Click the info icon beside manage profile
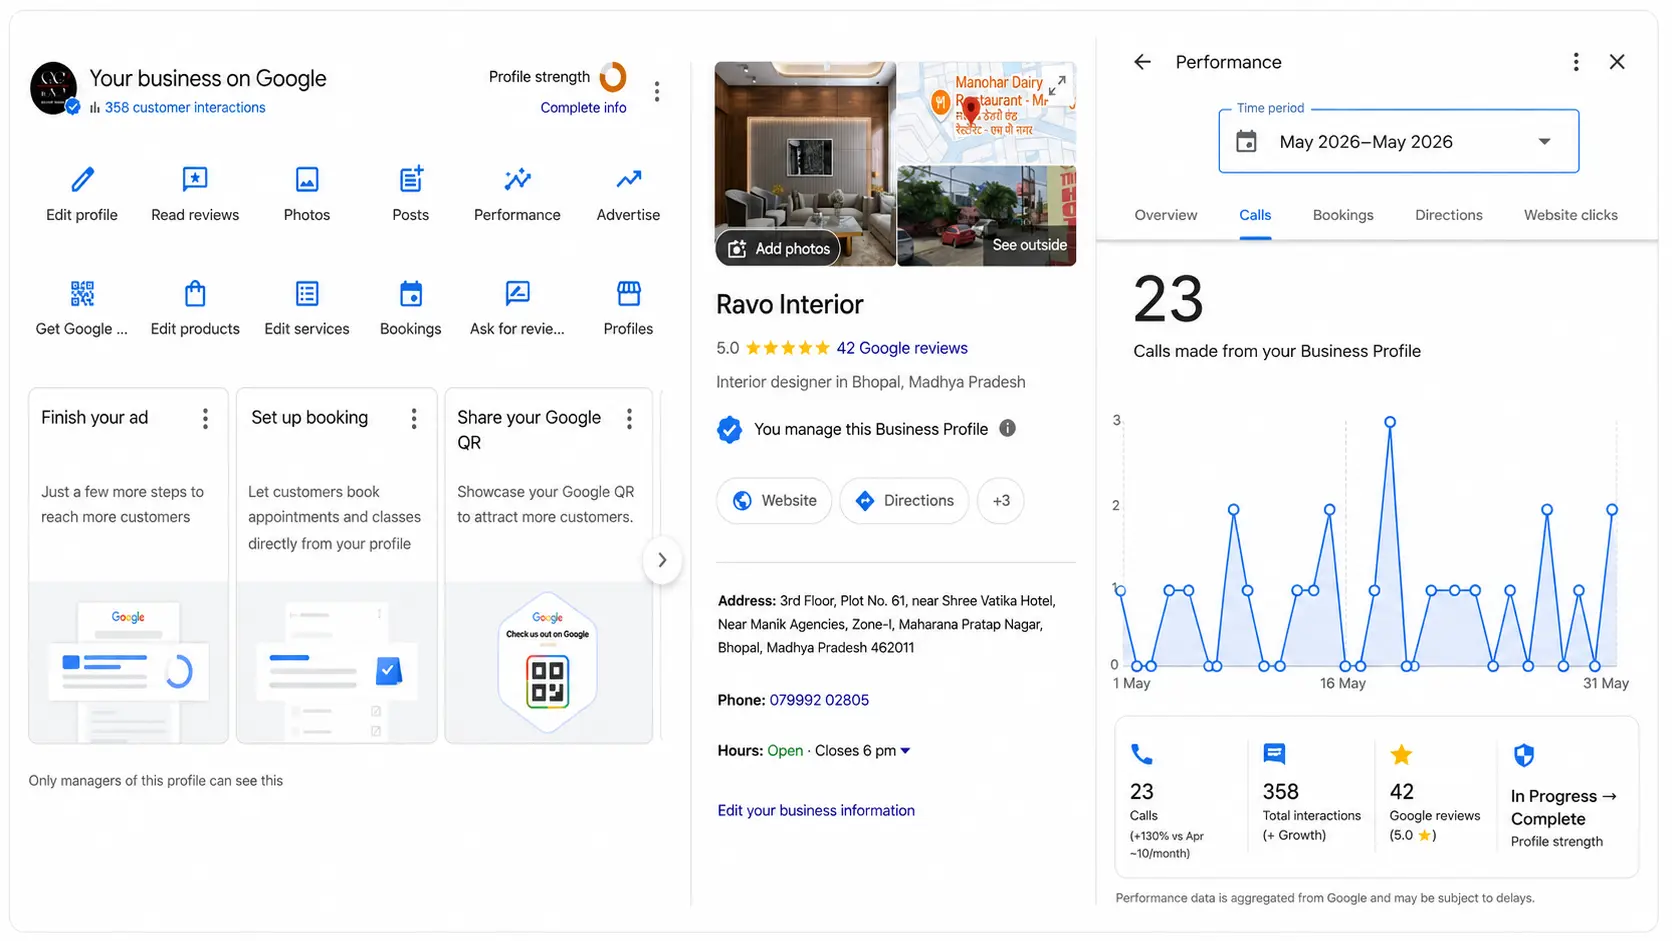 (x=1007, y=428)
